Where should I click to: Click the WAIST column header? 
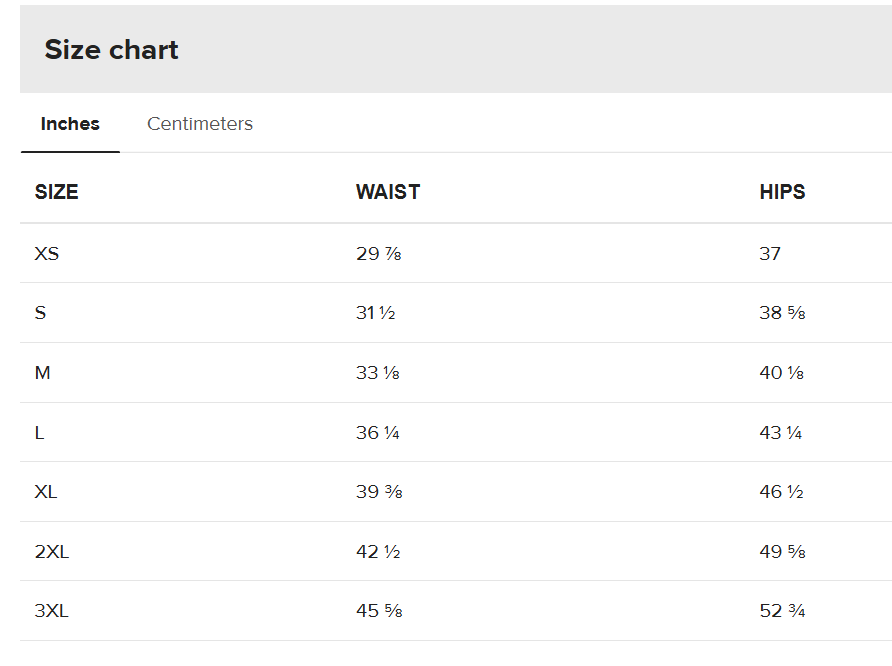pyautogui.click(x=388, y=192)
